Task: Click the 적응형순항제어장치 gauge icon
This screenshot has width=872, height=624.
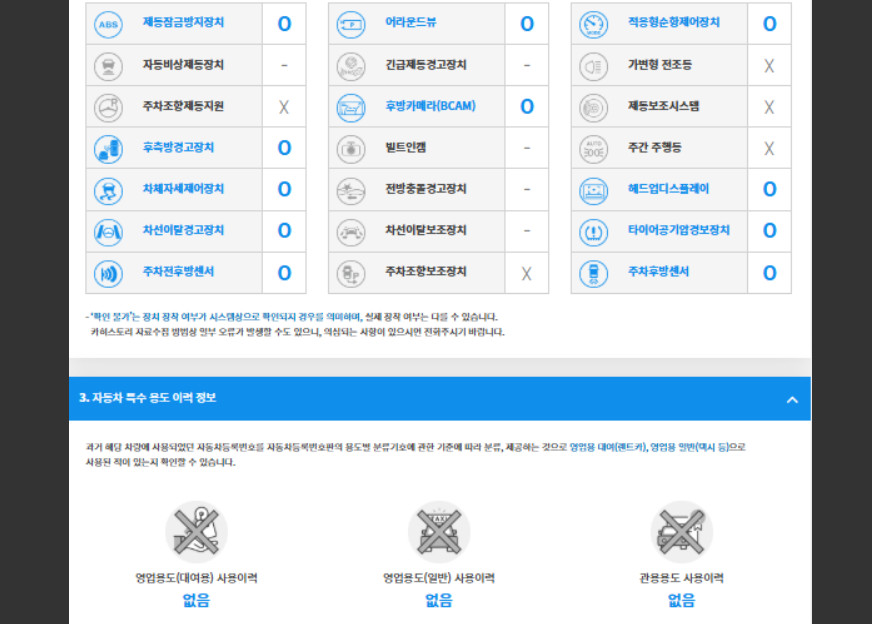Action: tap(593, 24)
